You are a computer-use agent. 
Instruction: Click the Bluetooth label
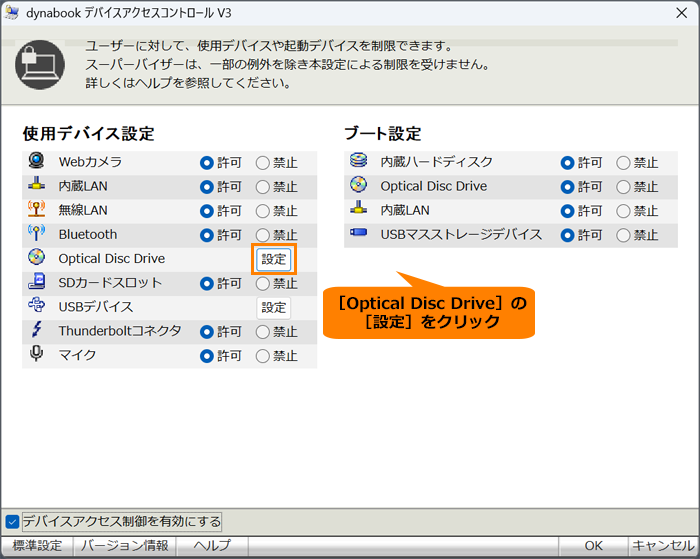tap(88, 234)
